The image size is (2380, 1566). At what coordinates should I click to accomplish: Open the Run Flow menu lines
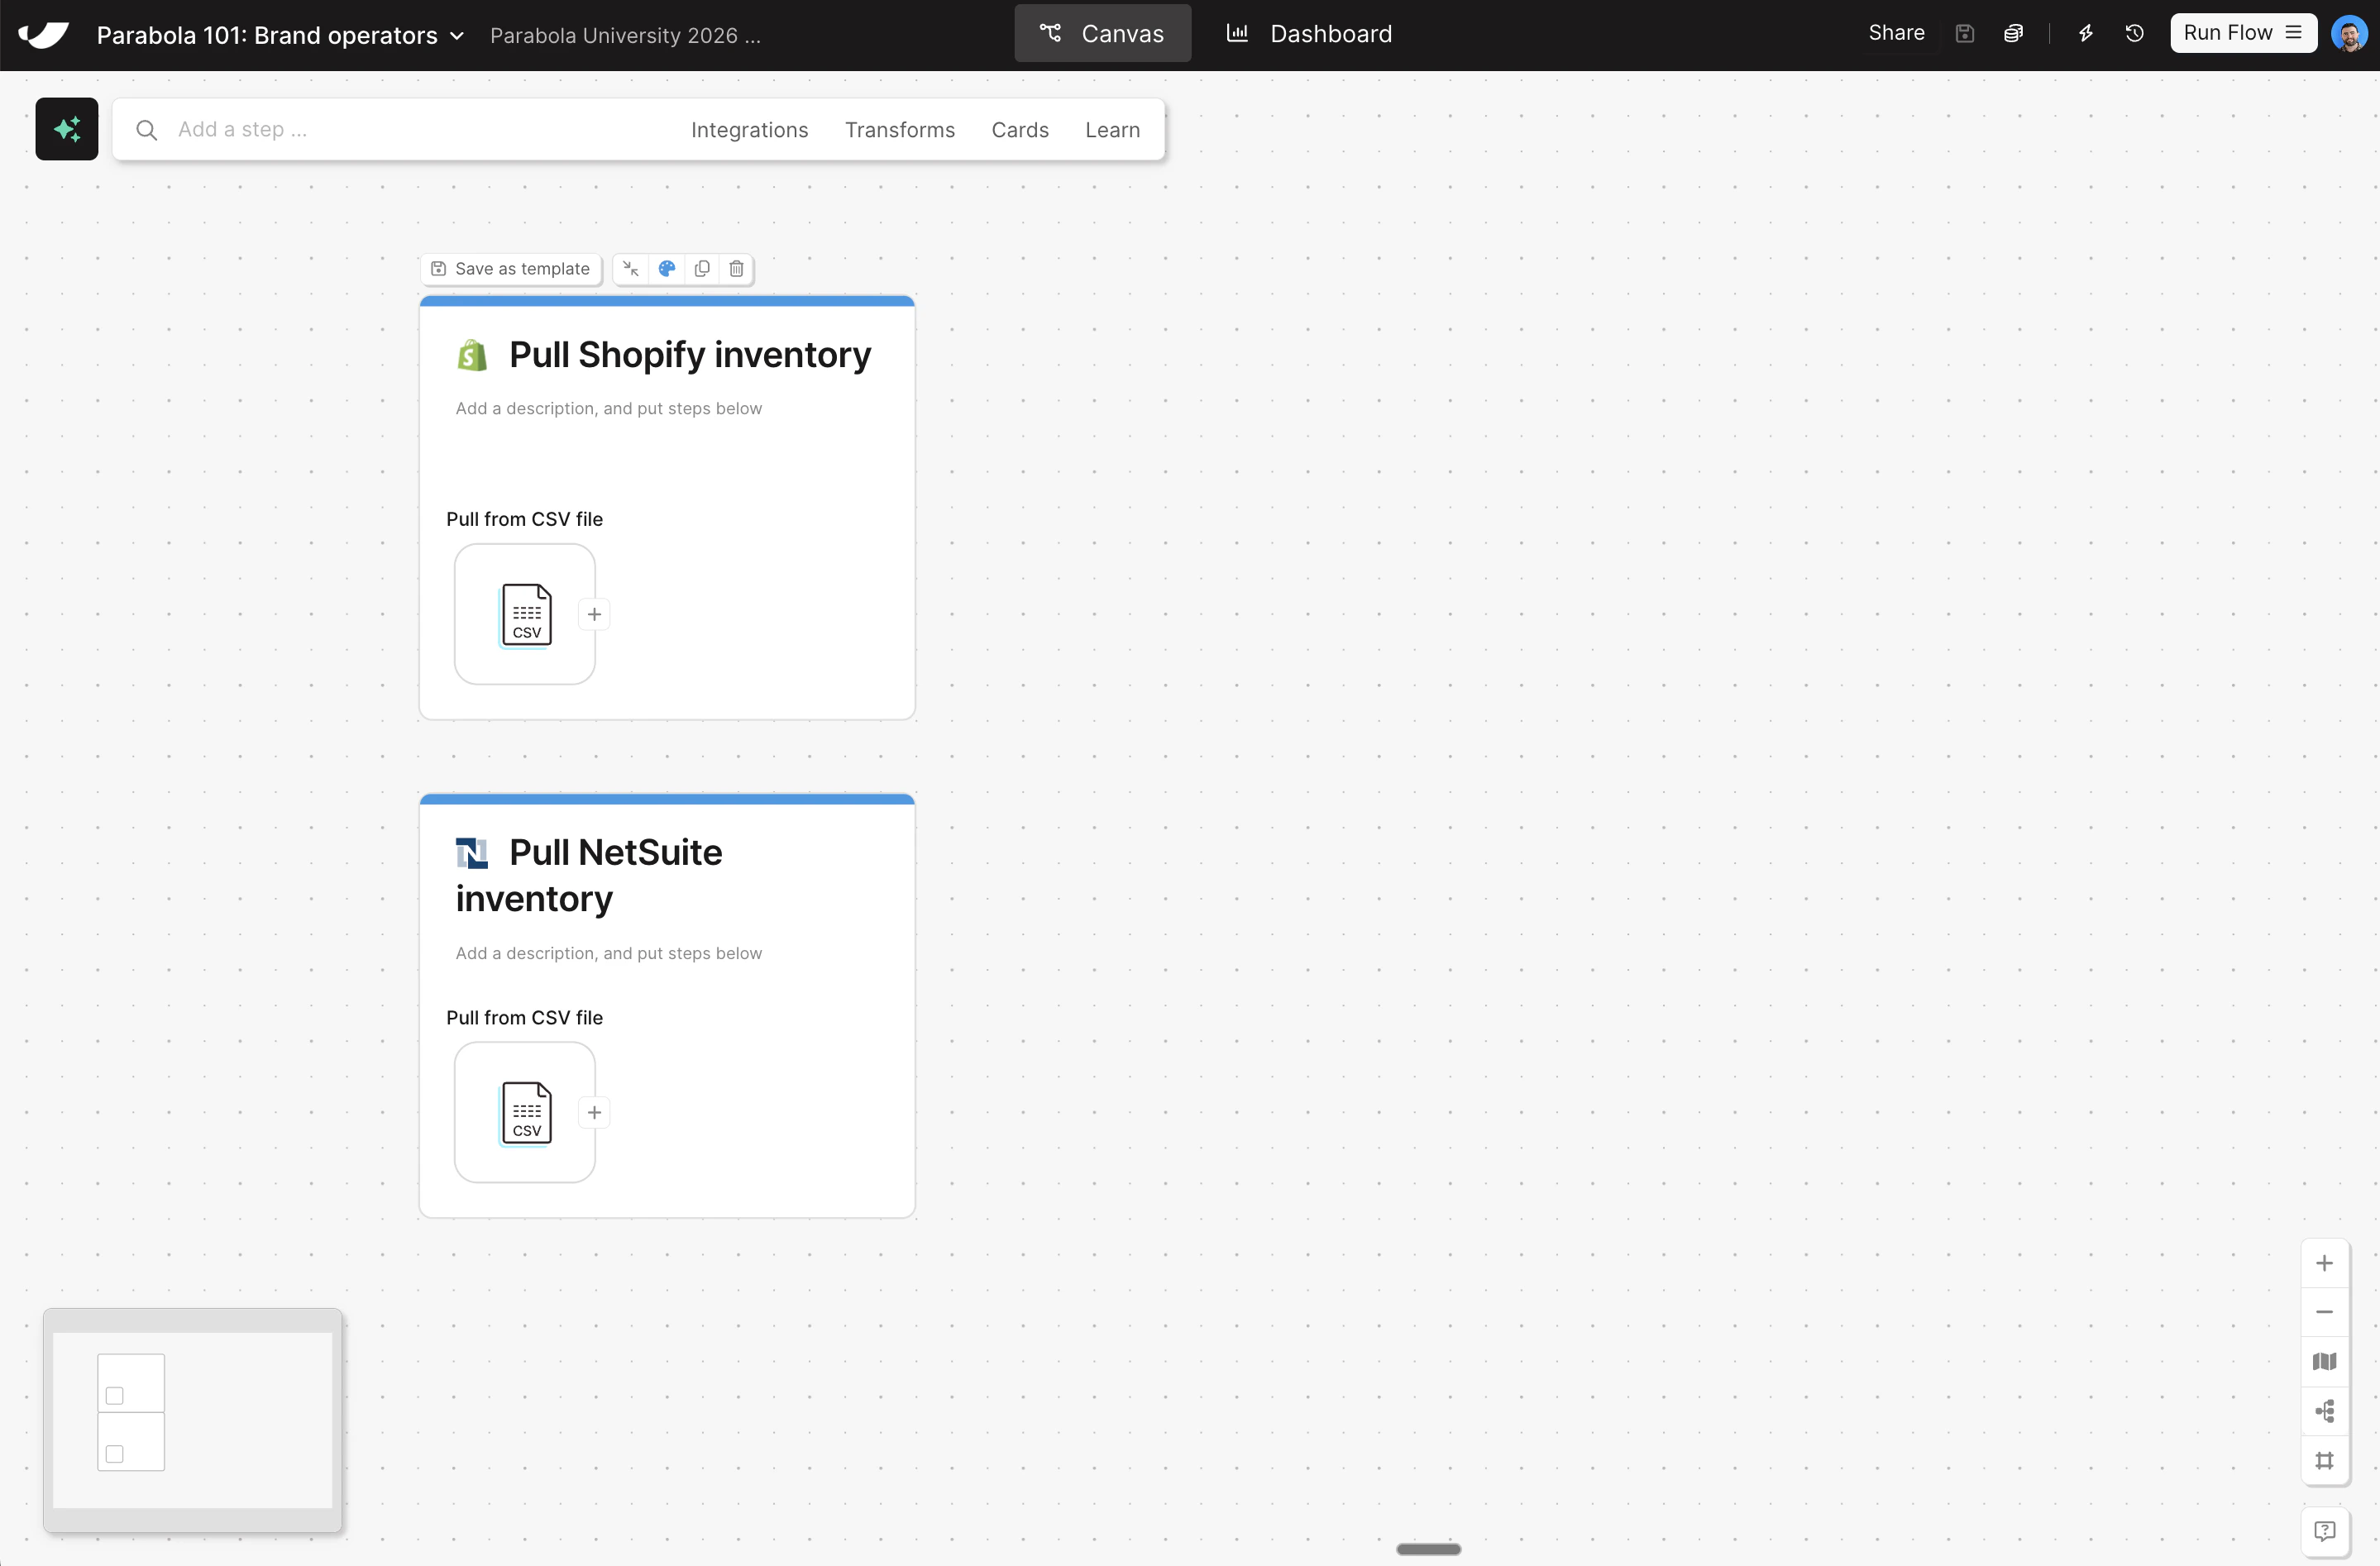tap(2294, 33)
